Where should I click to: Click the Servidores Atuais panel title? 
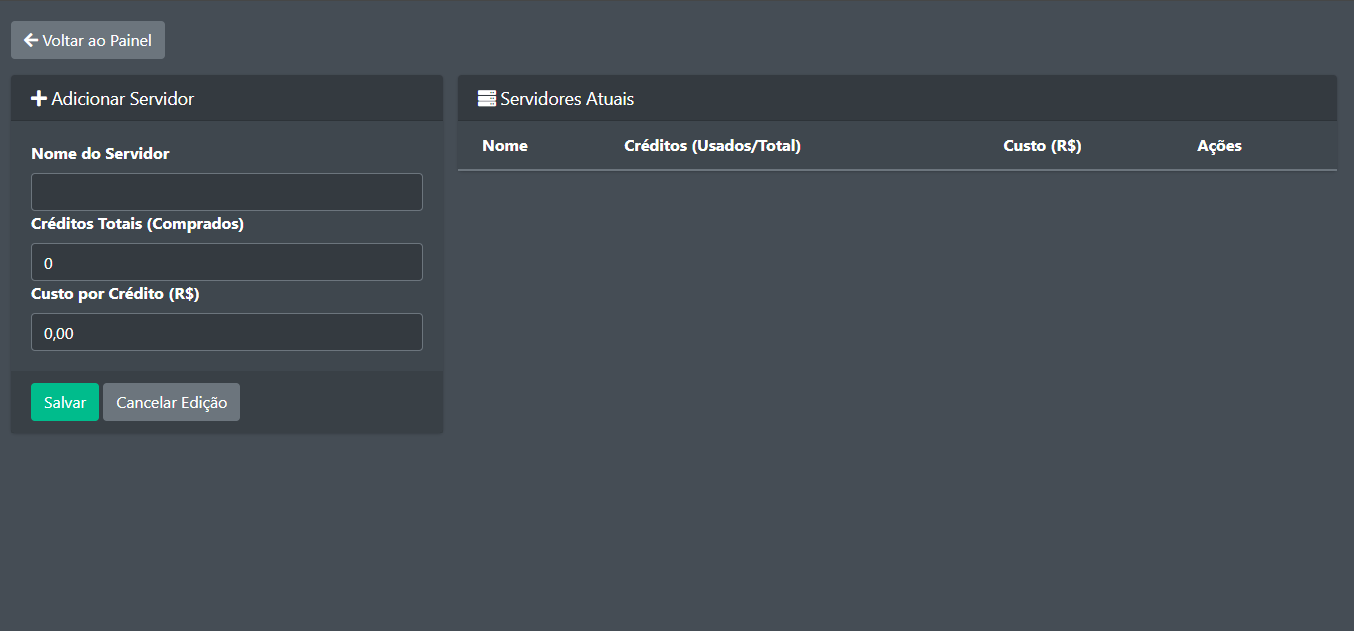(x=567, y=99)
